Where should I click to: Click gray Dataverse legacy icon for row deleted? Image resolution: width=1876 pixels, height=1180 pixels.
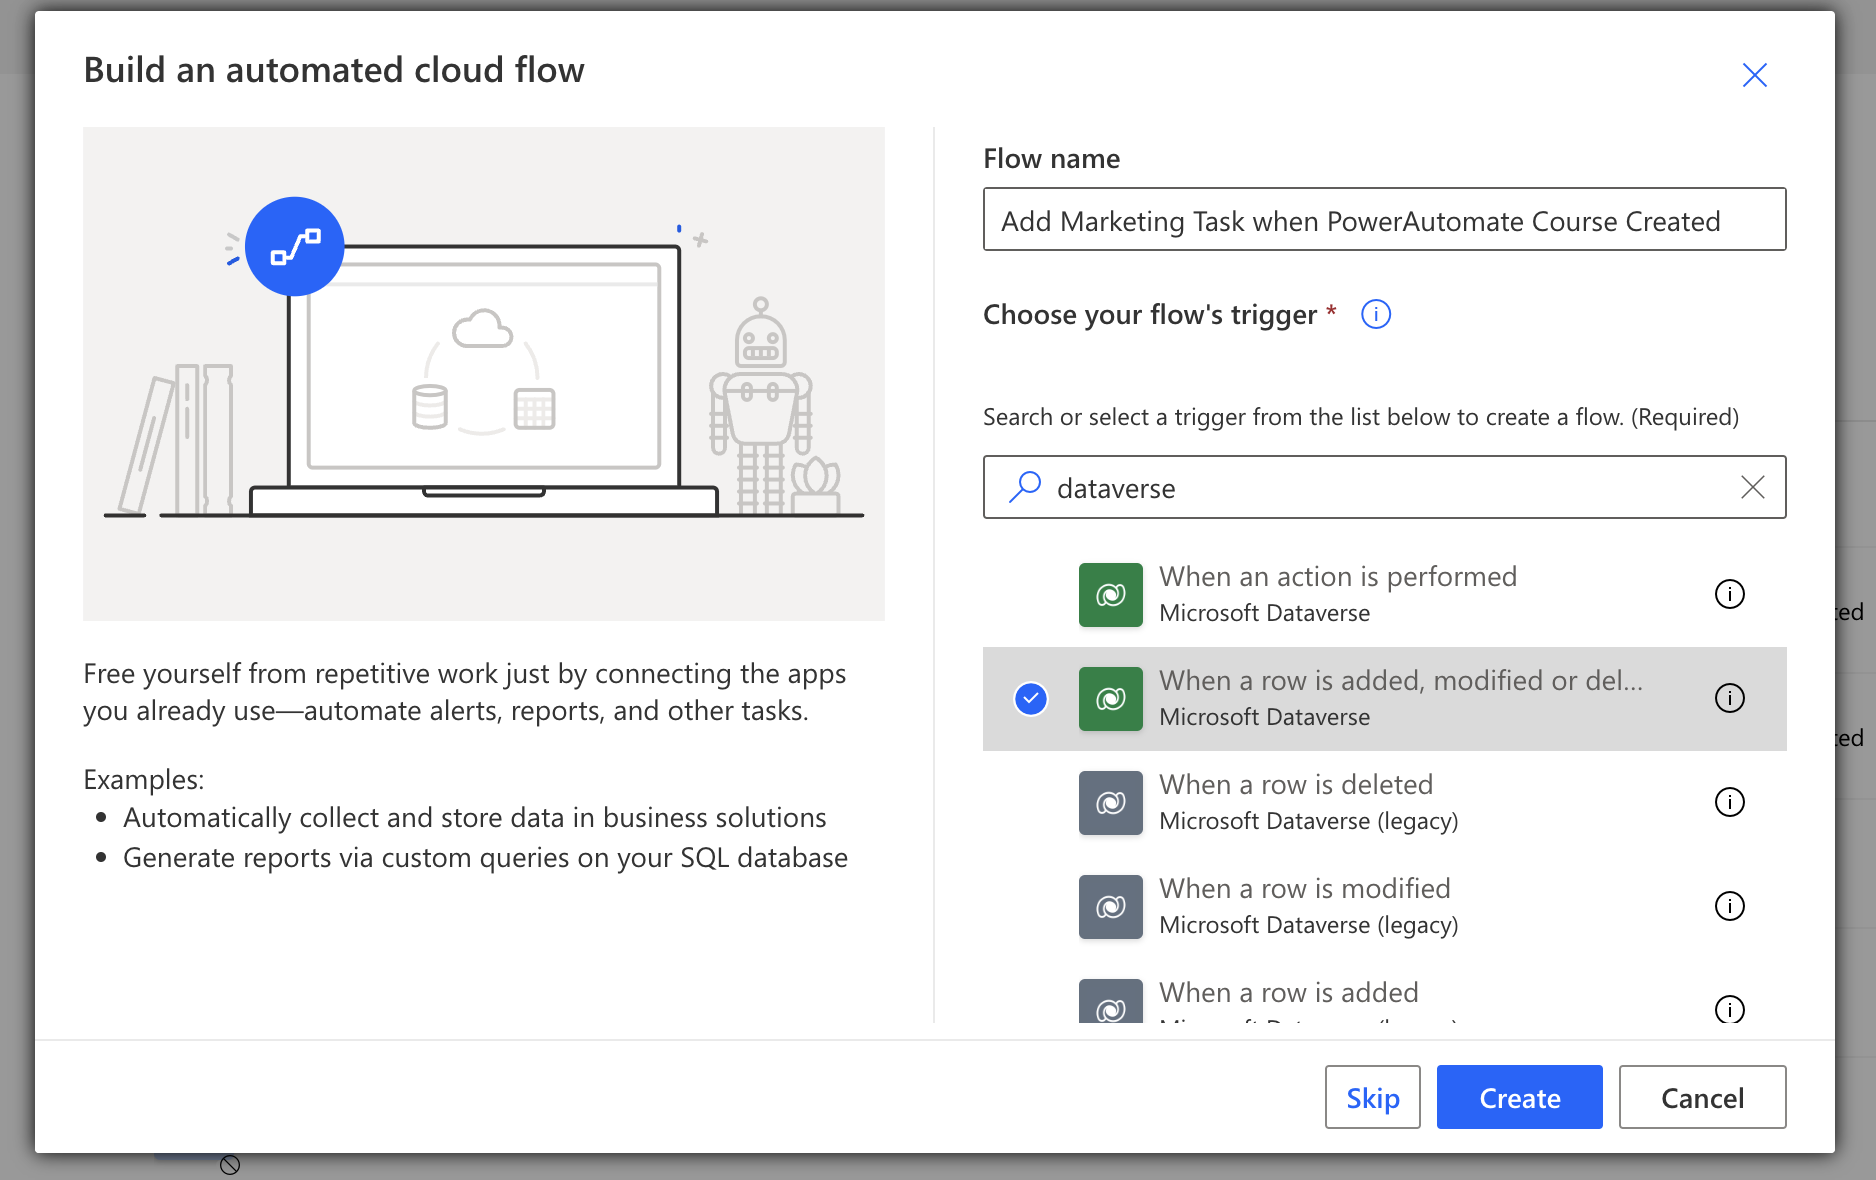(x=1110, y=803)
